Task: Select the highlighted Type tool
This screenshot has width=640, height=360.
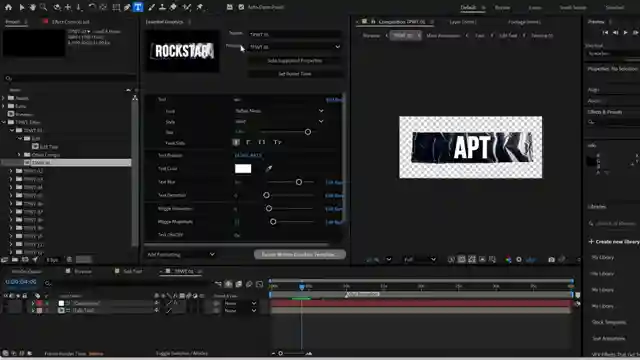Action: tap(138, 7)
